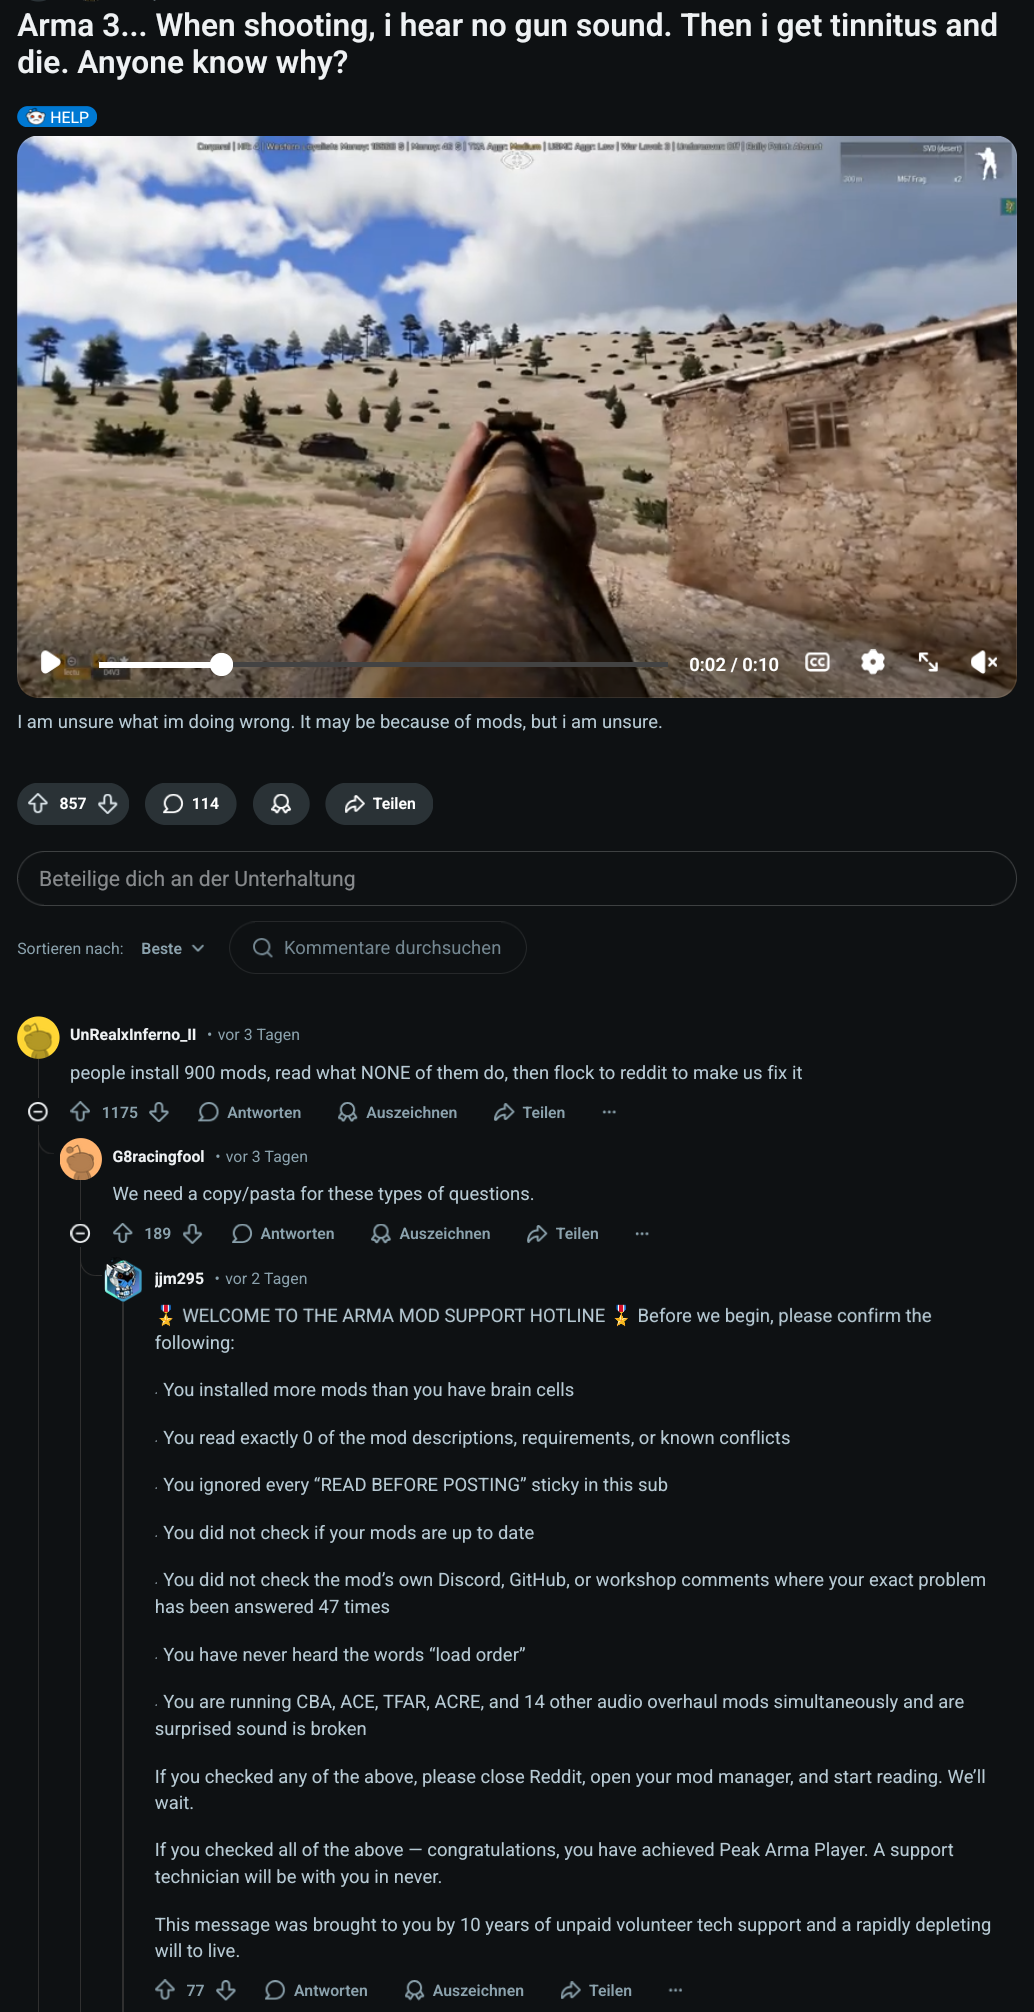Open more options on G8racingfool's comment
This screenshot has width=1034, height=2012.
click(642, 1234)
